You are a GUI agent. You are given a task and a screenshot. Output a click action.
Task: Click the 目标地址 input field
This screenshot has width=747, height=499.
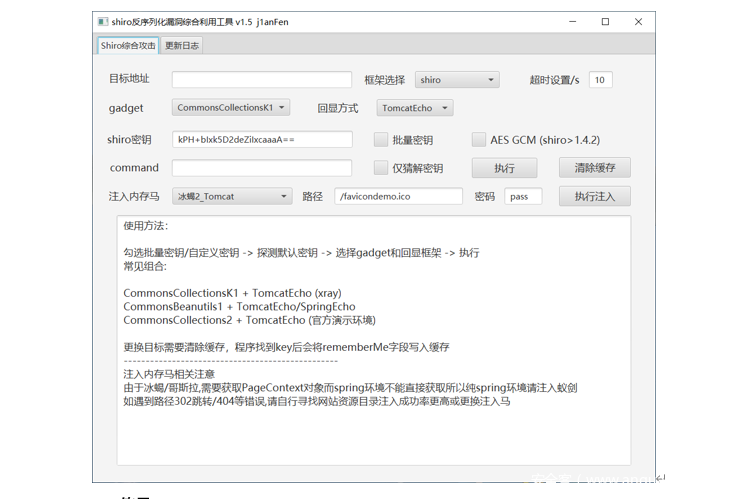click(262, 80)
